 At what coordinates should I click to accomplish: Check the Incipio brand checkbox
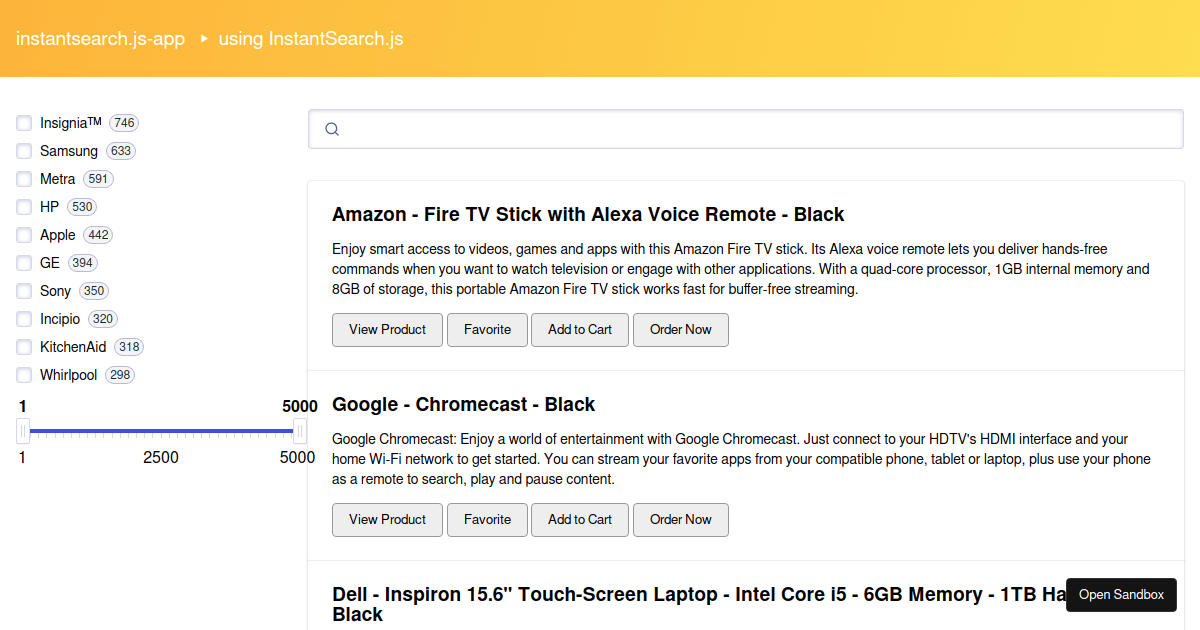[23, 318]
